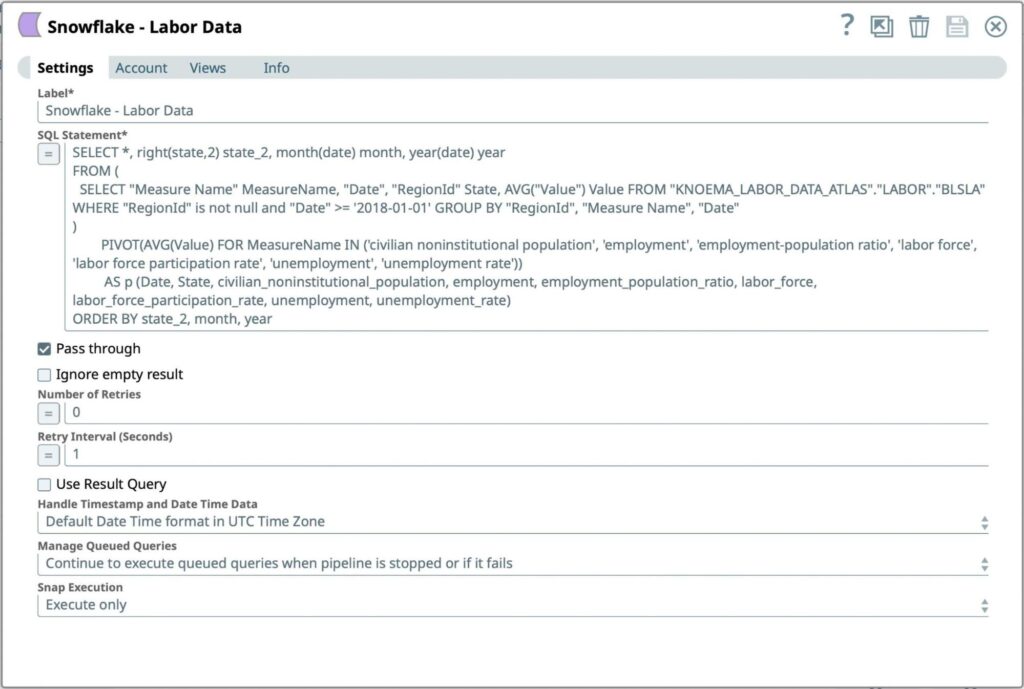Screen dimensions: 1024x689
Task: Switch to the Settings tab
Action: 65,68
